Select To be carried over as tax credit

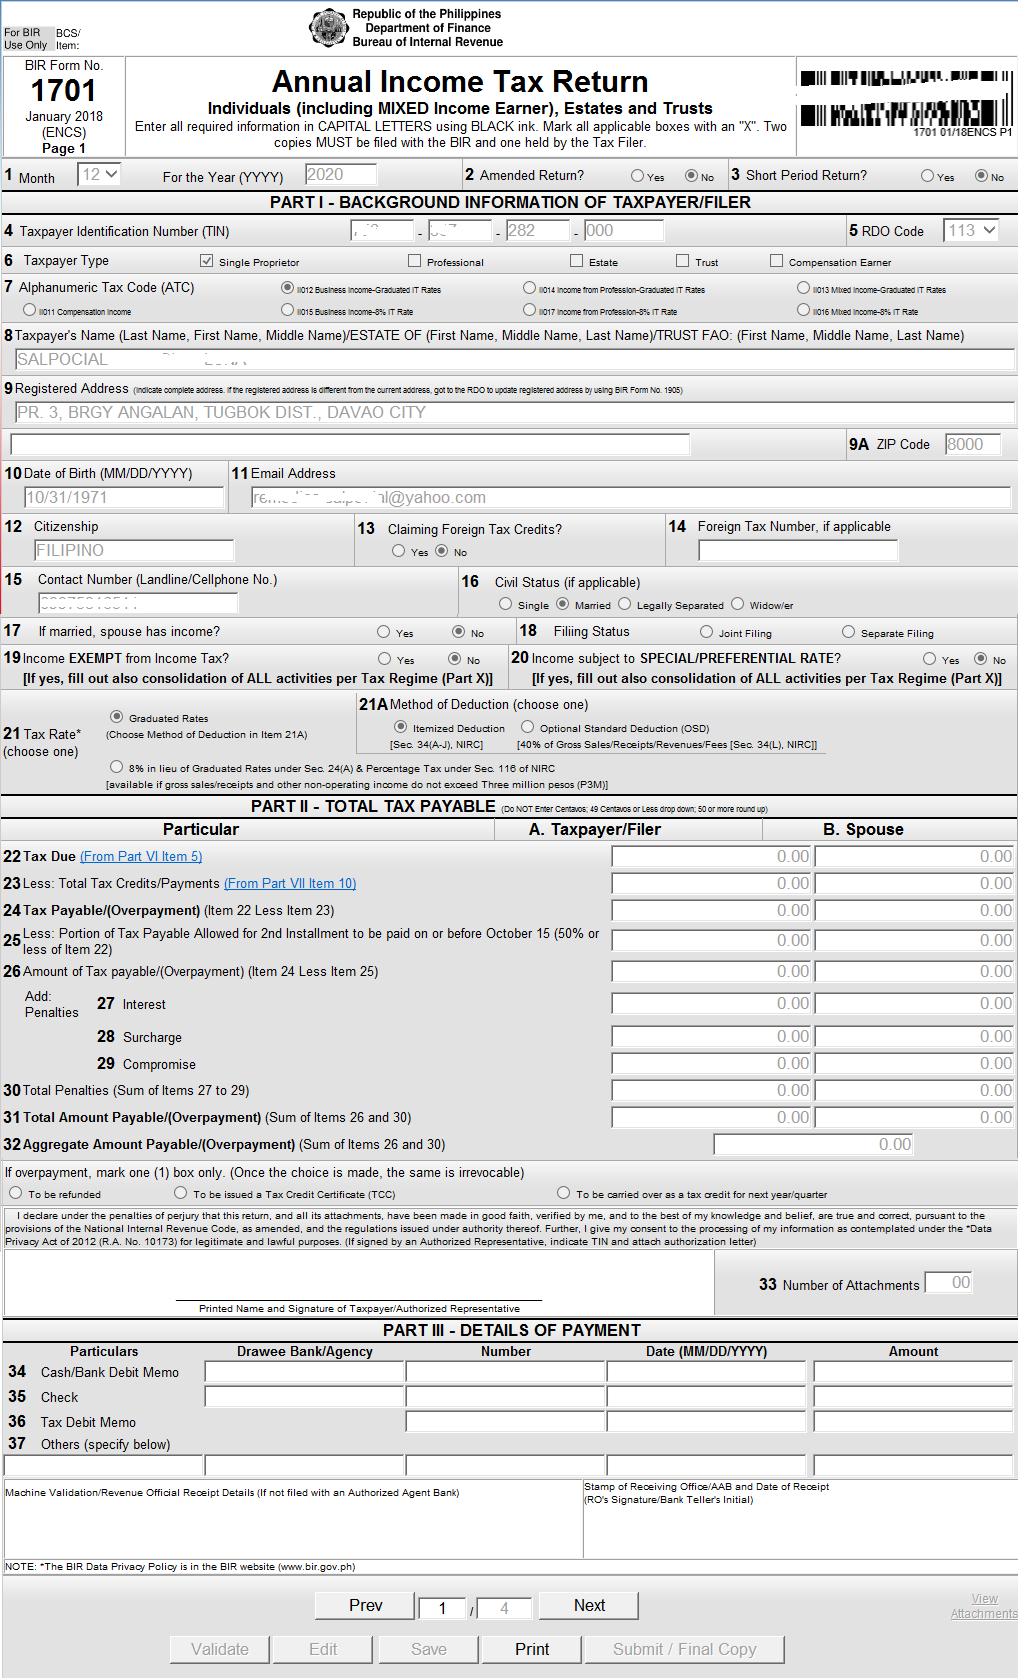563,1193
